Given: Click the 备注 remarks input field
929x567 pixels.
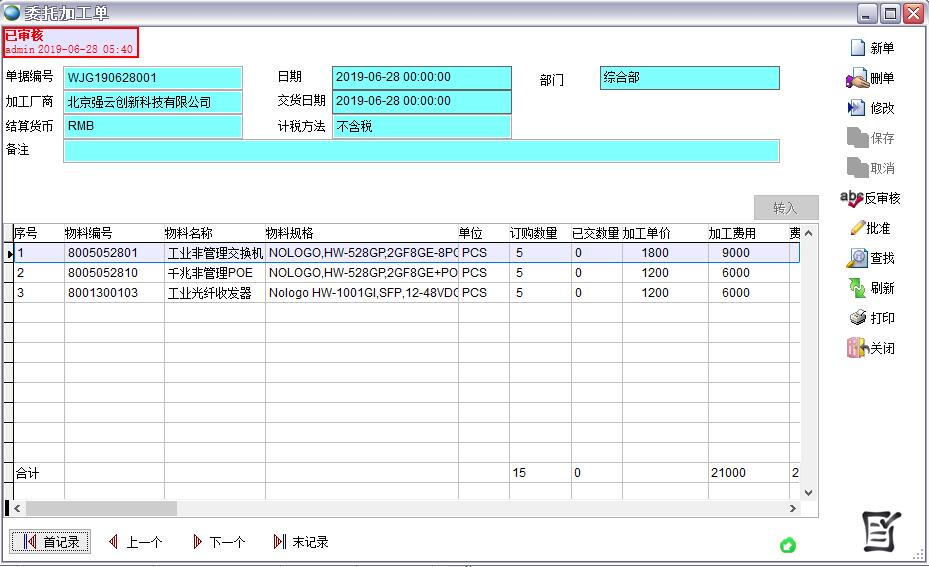Looking at the screenshot, I should pyautogui.click(x=421, y=151).
